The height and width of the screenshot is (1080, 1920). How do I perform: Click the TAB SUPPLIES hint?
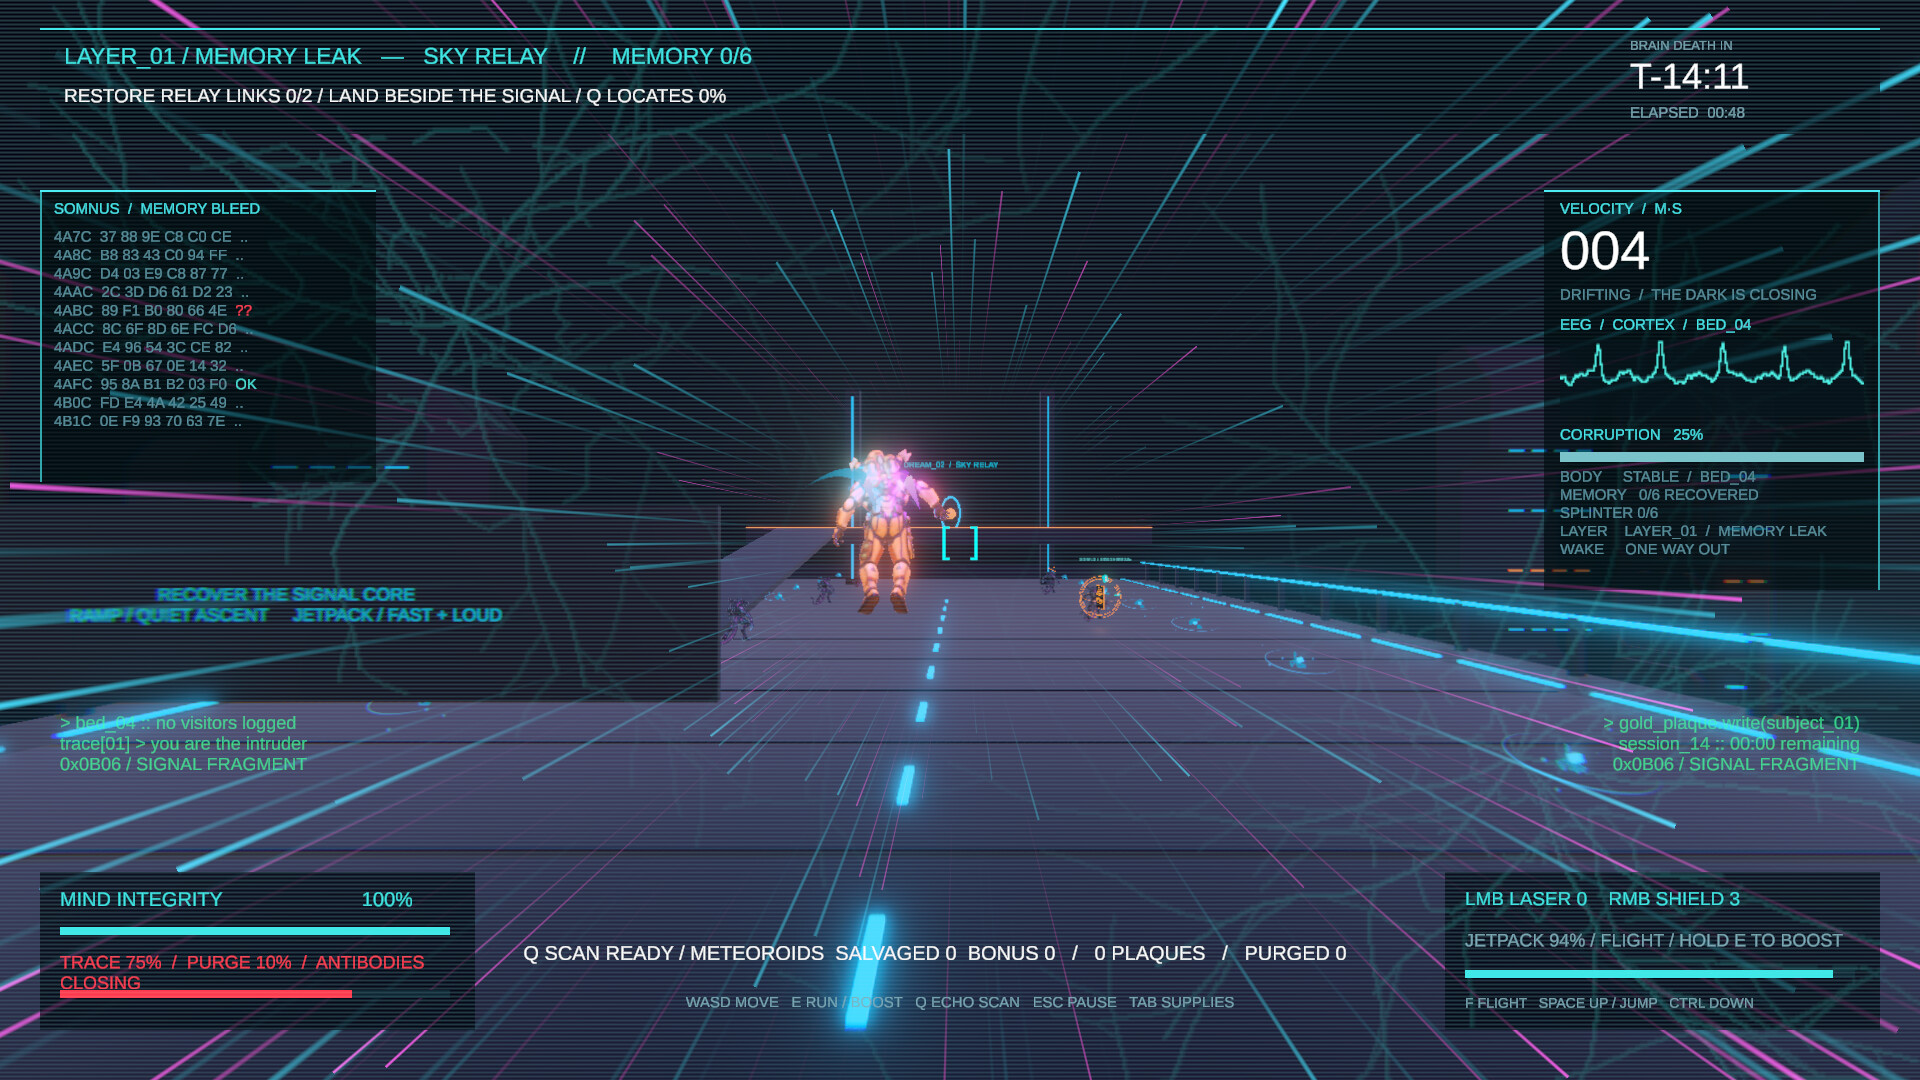[1181, 1002]
